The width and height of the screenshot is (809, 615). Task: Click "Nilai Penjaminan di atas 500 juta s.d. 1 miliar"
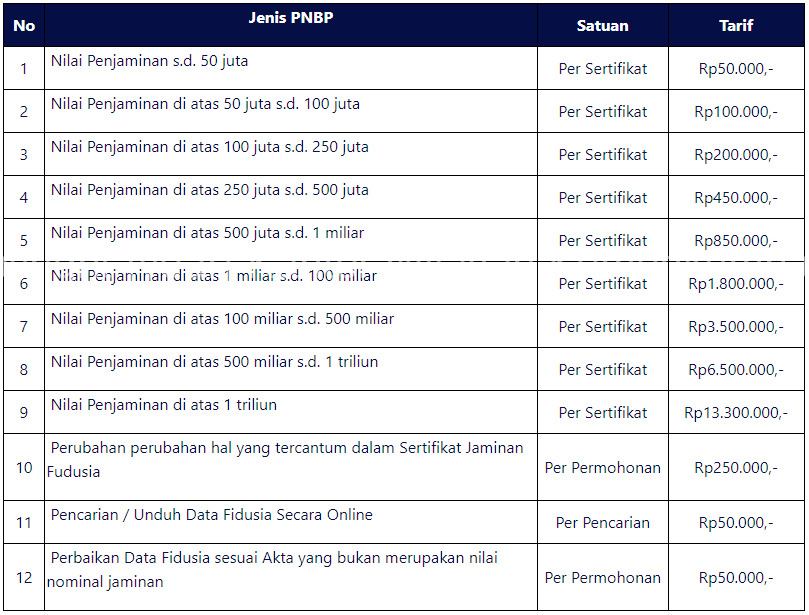(x=208, y=233)
